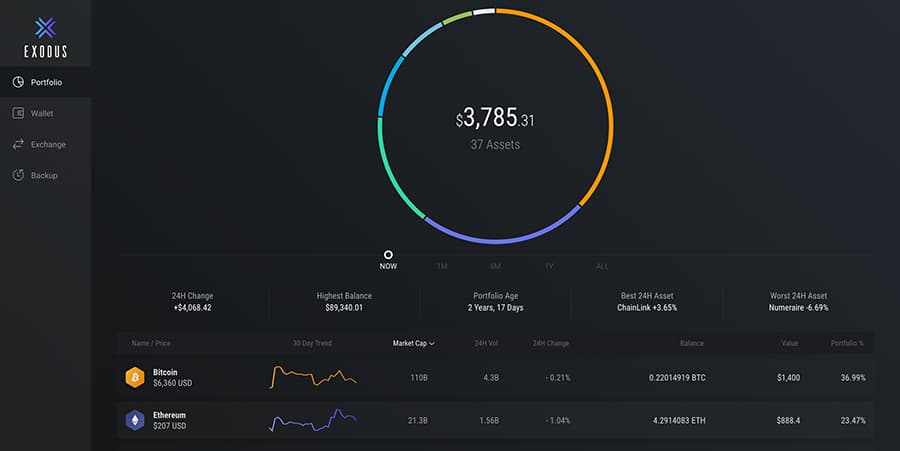Sort by Balance column
900x451 pixels.
692,343
